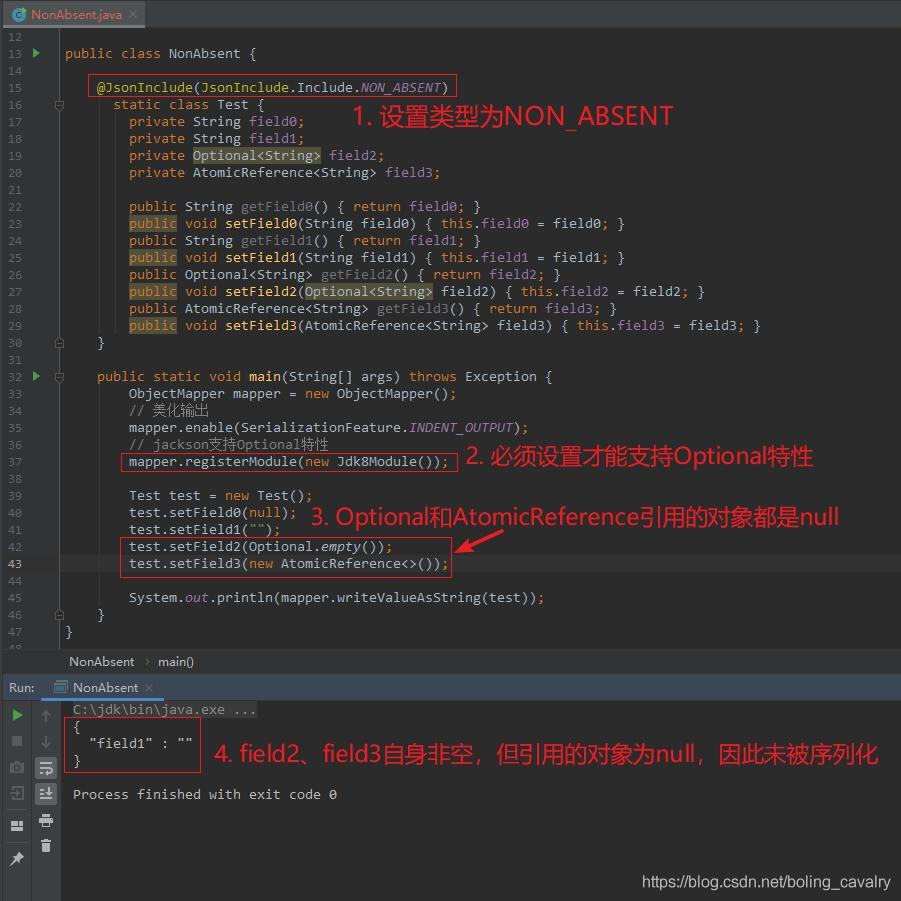Switch to the NonAbsent run tab

(104, 687)
